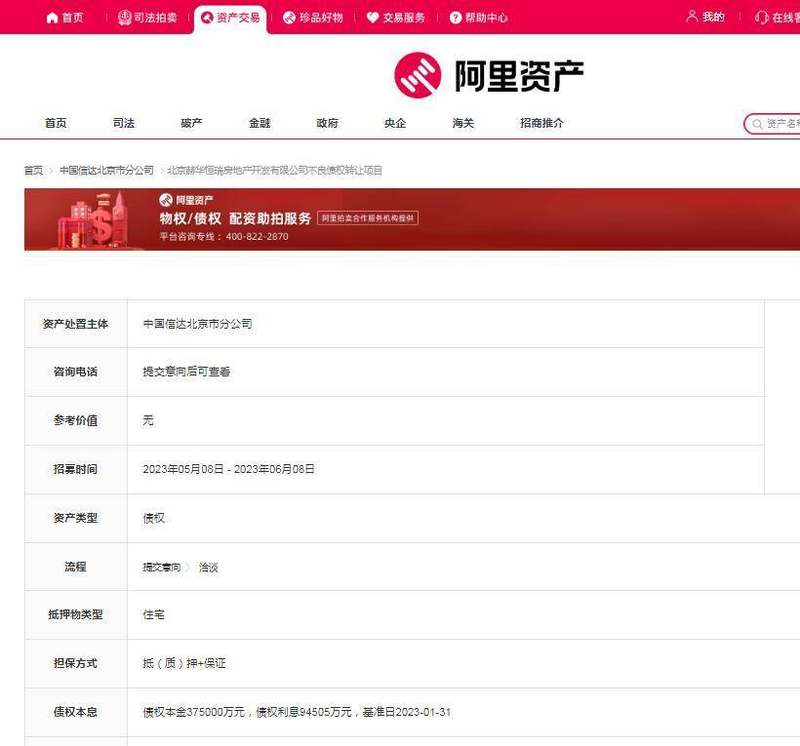800x746 pixels.
Task: Click the value 抵（质）押+保证
Action: tap(184, 663)
